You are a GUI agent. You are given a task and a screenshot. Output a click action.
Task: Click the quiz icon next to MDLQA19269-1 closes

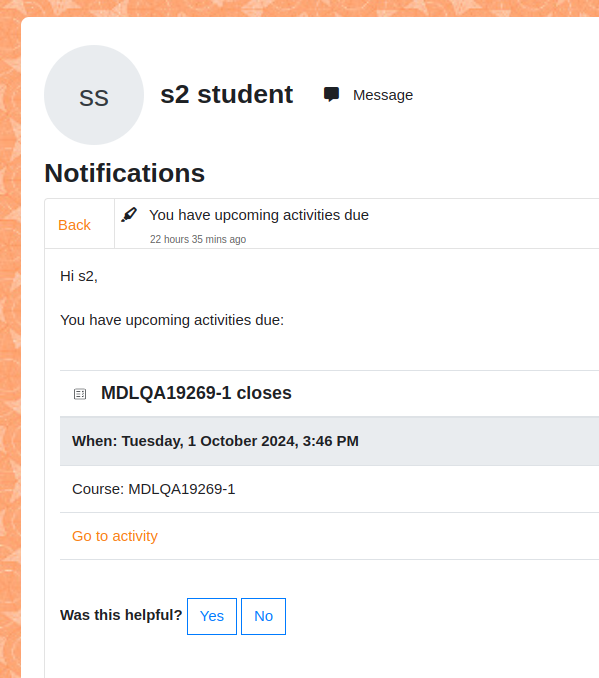80,394
